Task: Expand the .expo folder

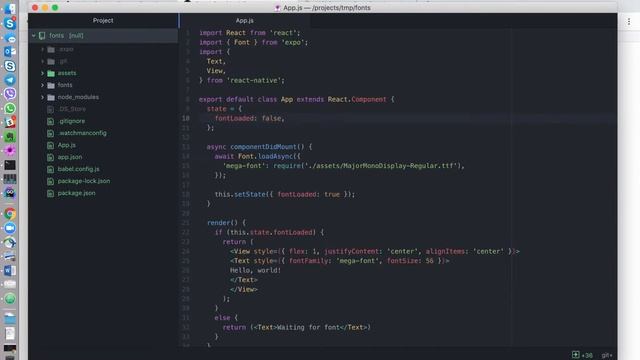Action: (42, 49)
